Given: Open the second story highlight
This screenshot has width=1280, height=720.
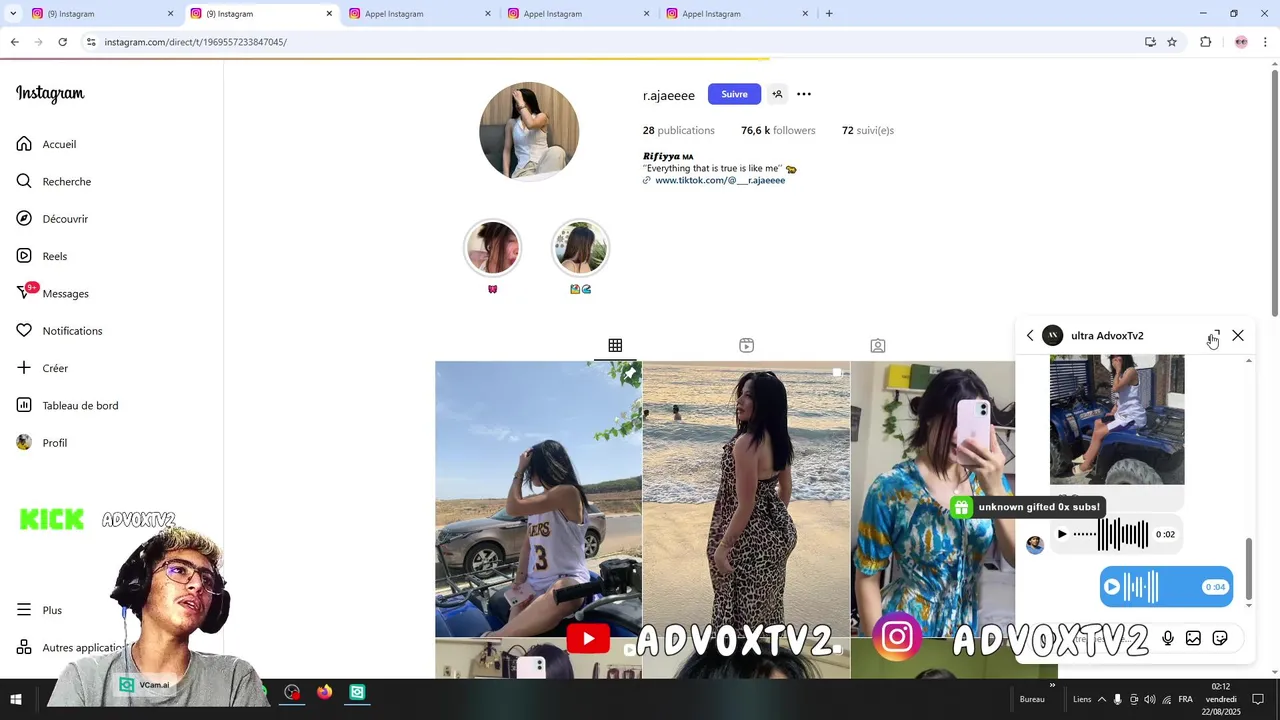Looking at the screenshot, I should [580, 248].
